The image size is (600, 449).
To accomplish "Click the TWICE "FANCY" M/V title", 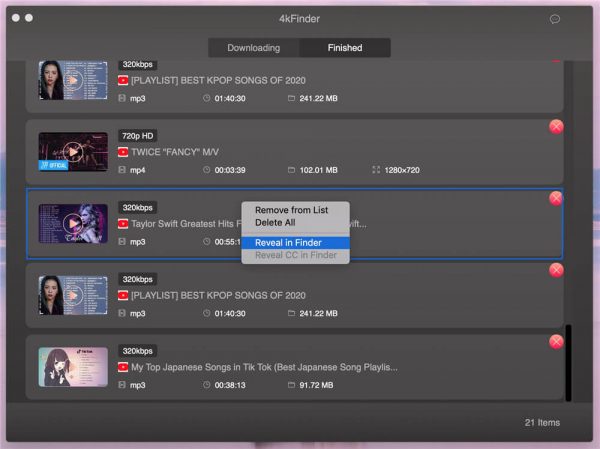I will pyautogui.click(x=175, y=152).
